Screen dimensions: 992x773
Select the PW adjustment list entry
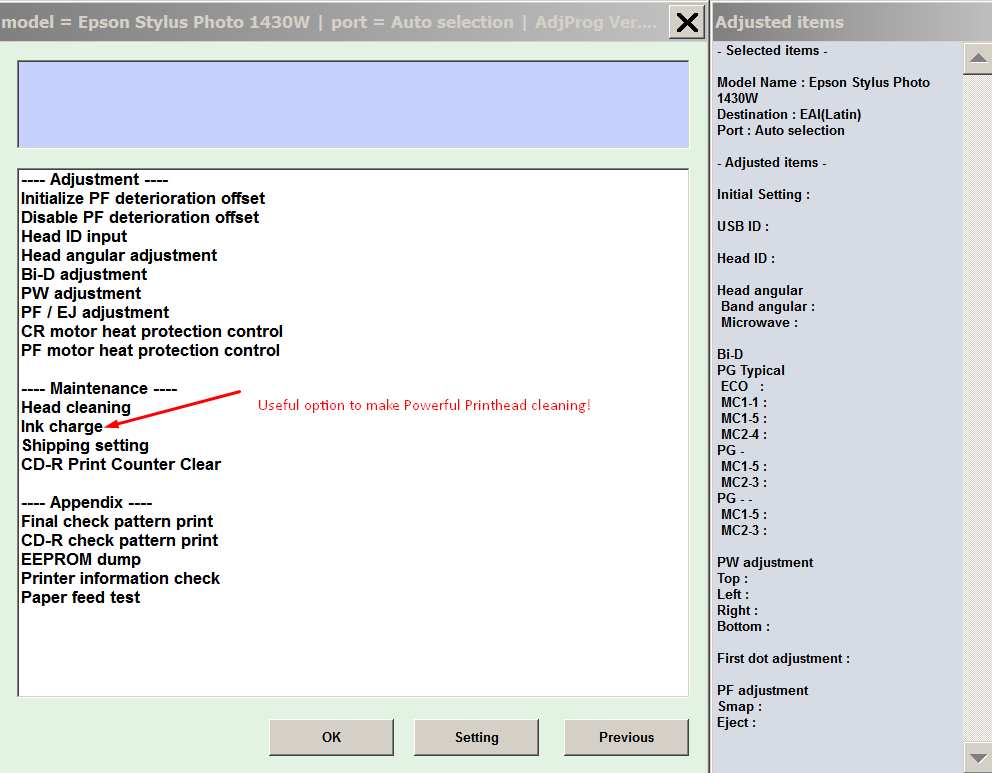81,294
